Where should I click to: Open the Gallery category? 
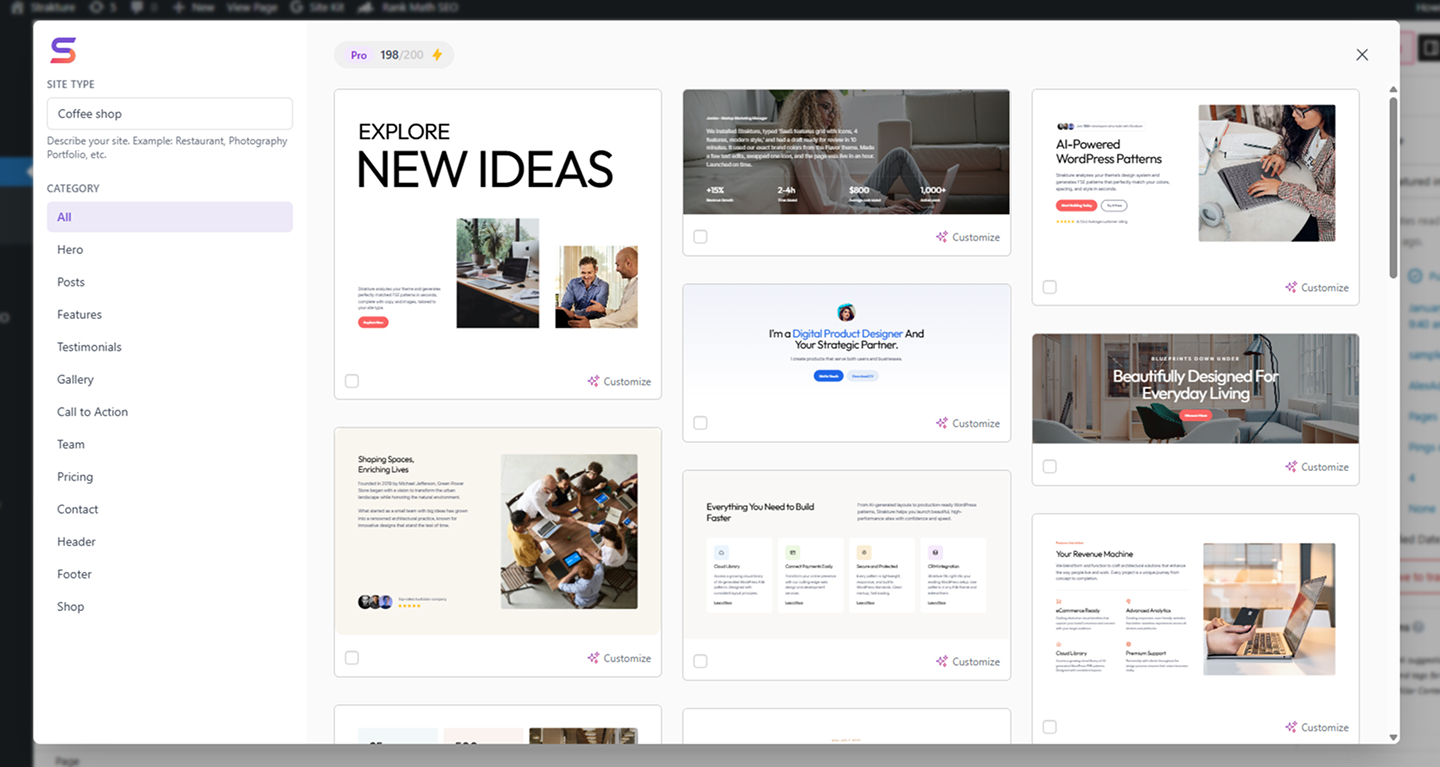170,380
